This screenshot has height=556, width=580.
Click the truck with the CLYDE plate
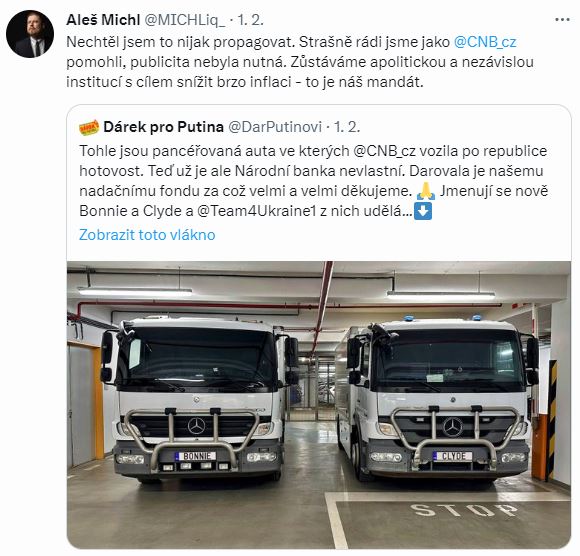pyautogui.click(x=440, y=400)
